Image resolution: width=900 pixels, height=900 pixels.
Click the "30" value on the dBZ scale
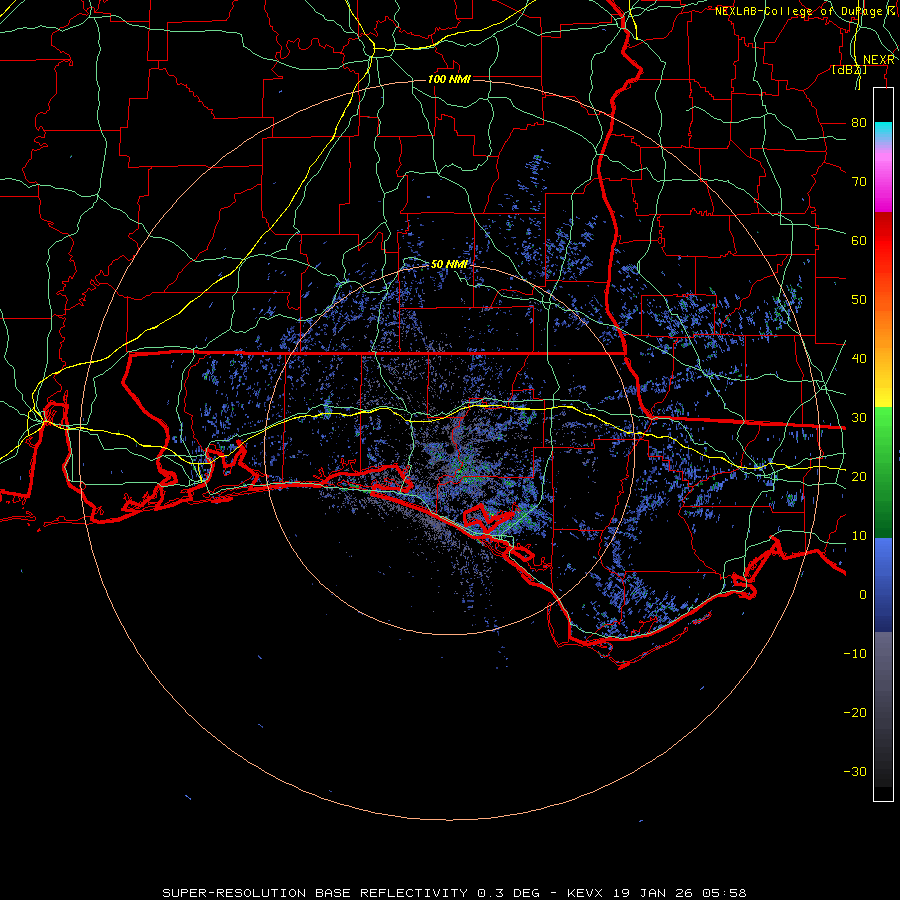click(859, 417)
